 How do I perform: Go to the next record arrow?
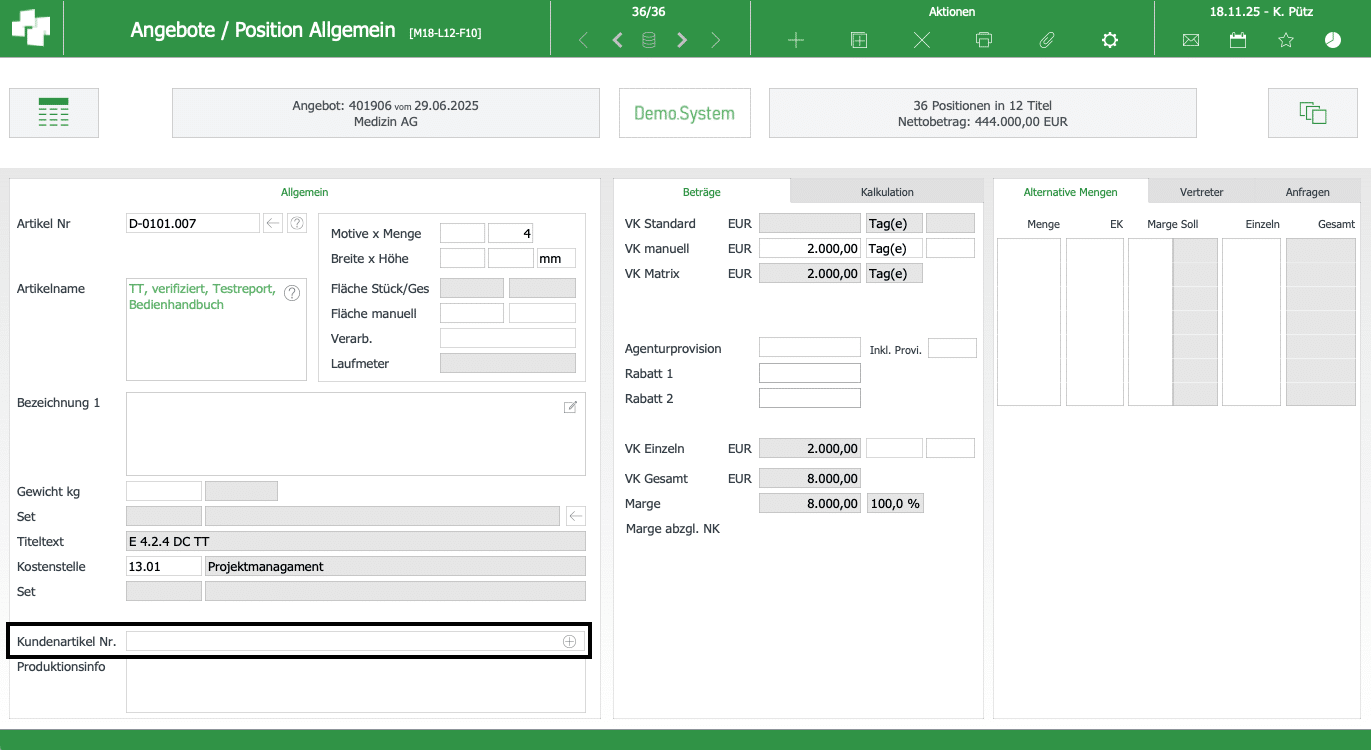[682, 41]
